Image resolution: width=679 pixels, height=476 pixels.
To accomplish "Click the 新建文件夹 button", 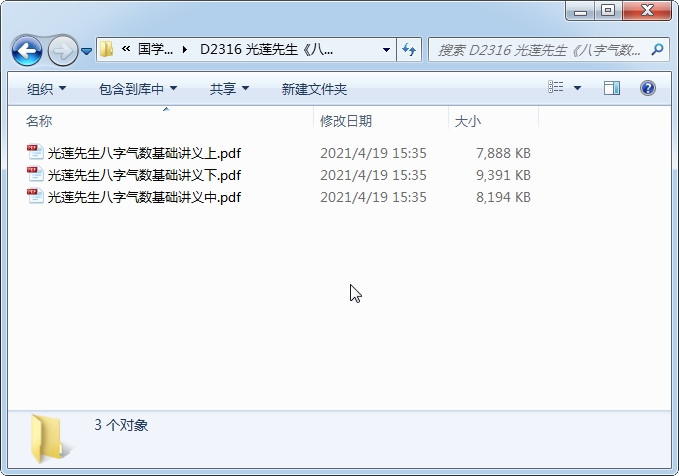I will pyautogui.click(x=314, y=89).
